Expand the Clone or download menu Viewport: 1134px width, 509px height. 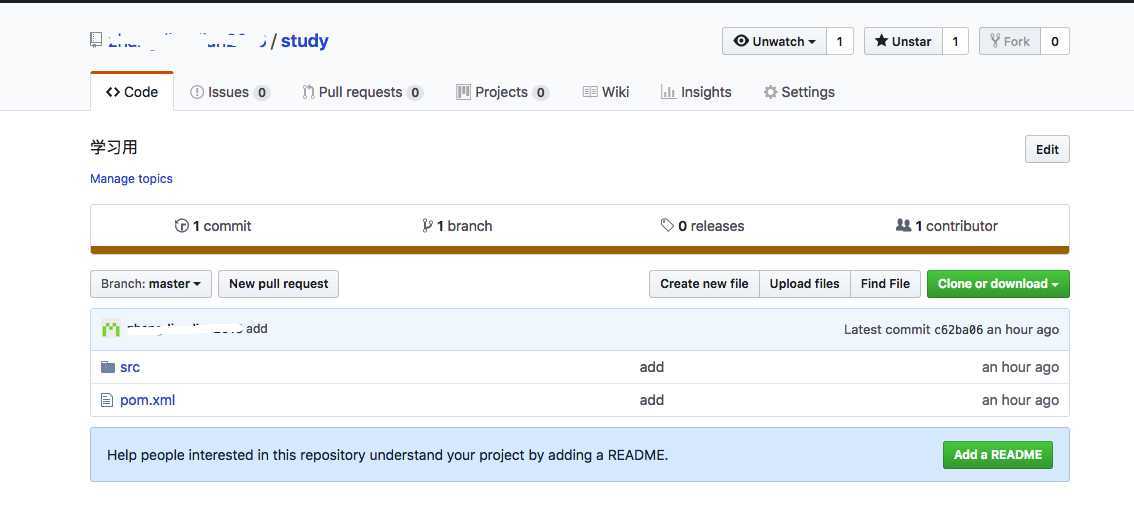tap(998, 284)
